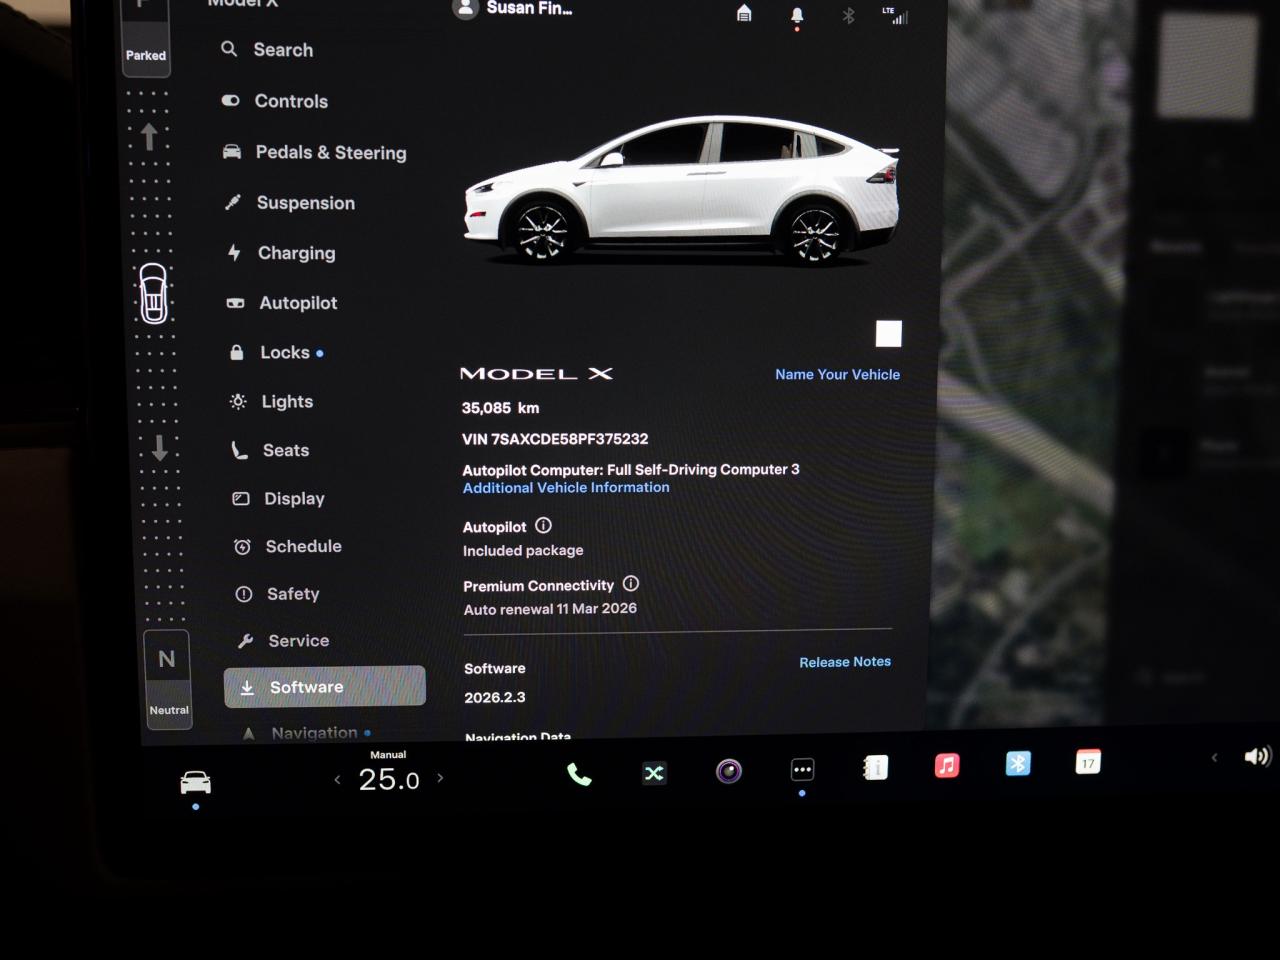
Task: Open the Pedals & Steering settings
Action: coord(331,152)
